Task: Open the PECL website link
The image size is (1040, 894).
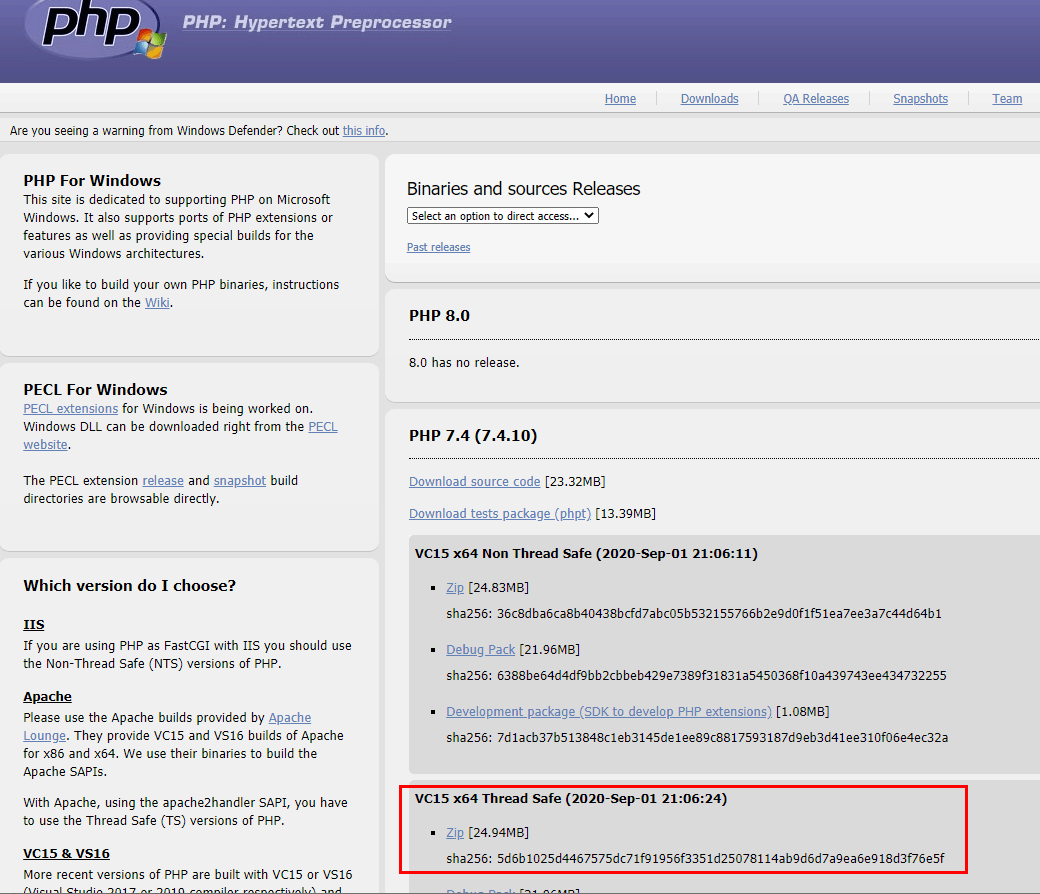Action: (x=323, y=426)
